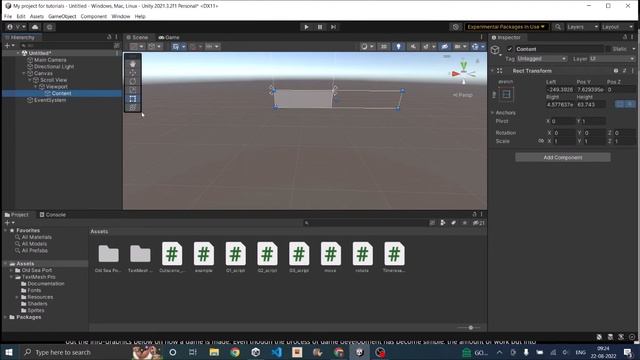Open the GameObject menu
Image resolution: width=640 pixels, height=360 pixels.
pos(62,16)
